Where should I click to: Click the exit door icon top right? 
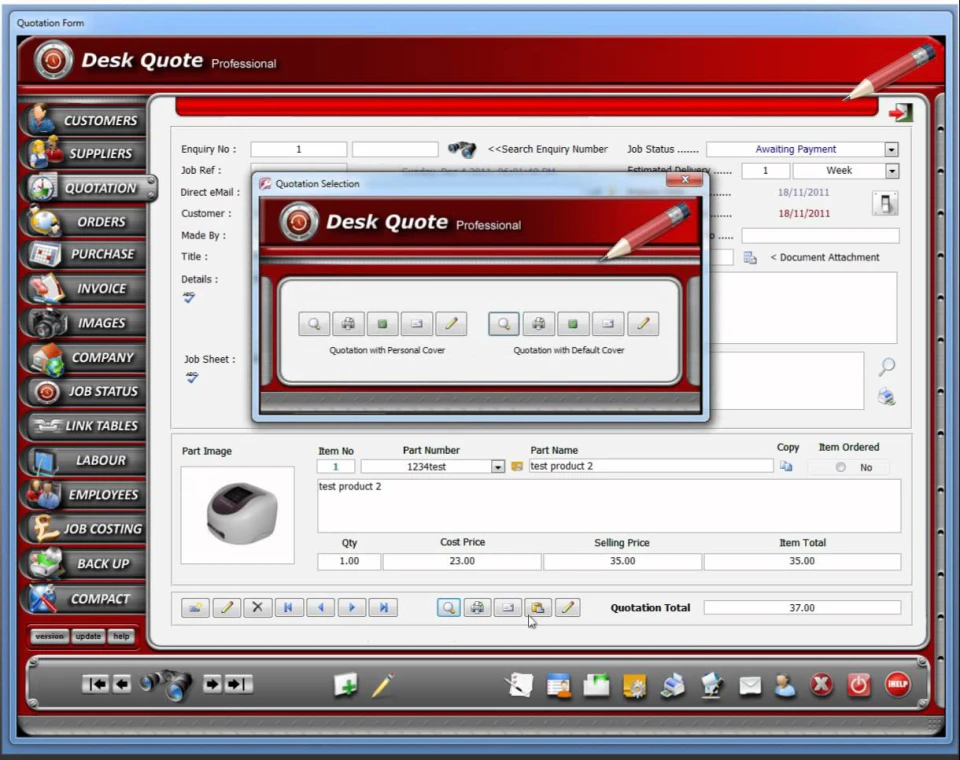(x=900, y=112)
